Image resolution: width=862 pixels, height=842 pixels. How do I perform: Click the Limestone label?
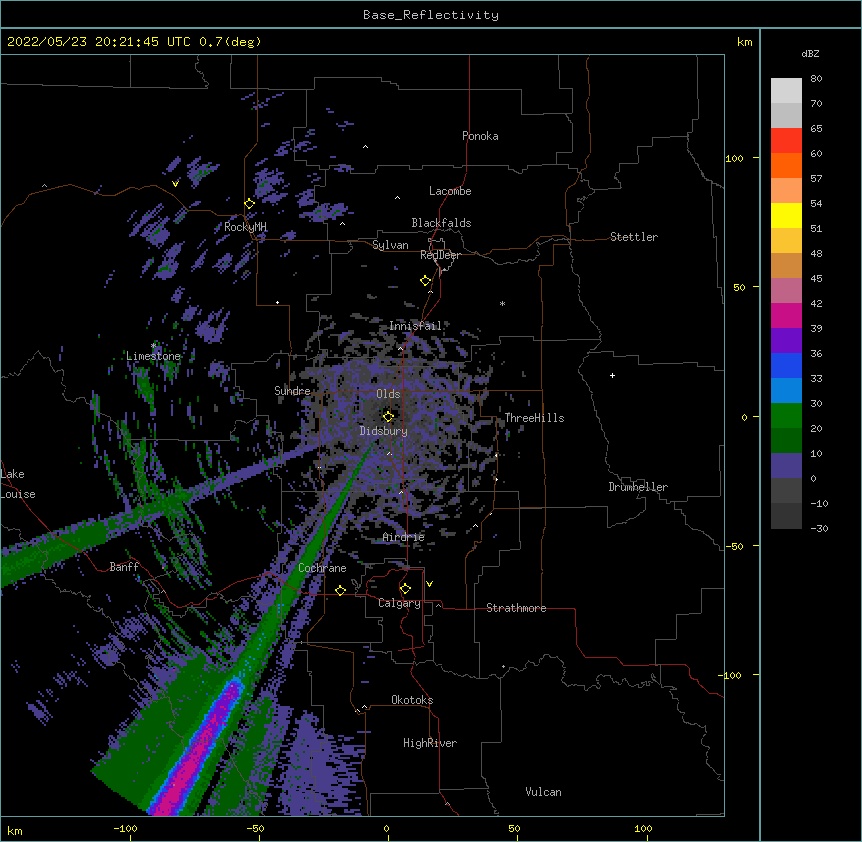pyautogui.click(x=153, y=356)
